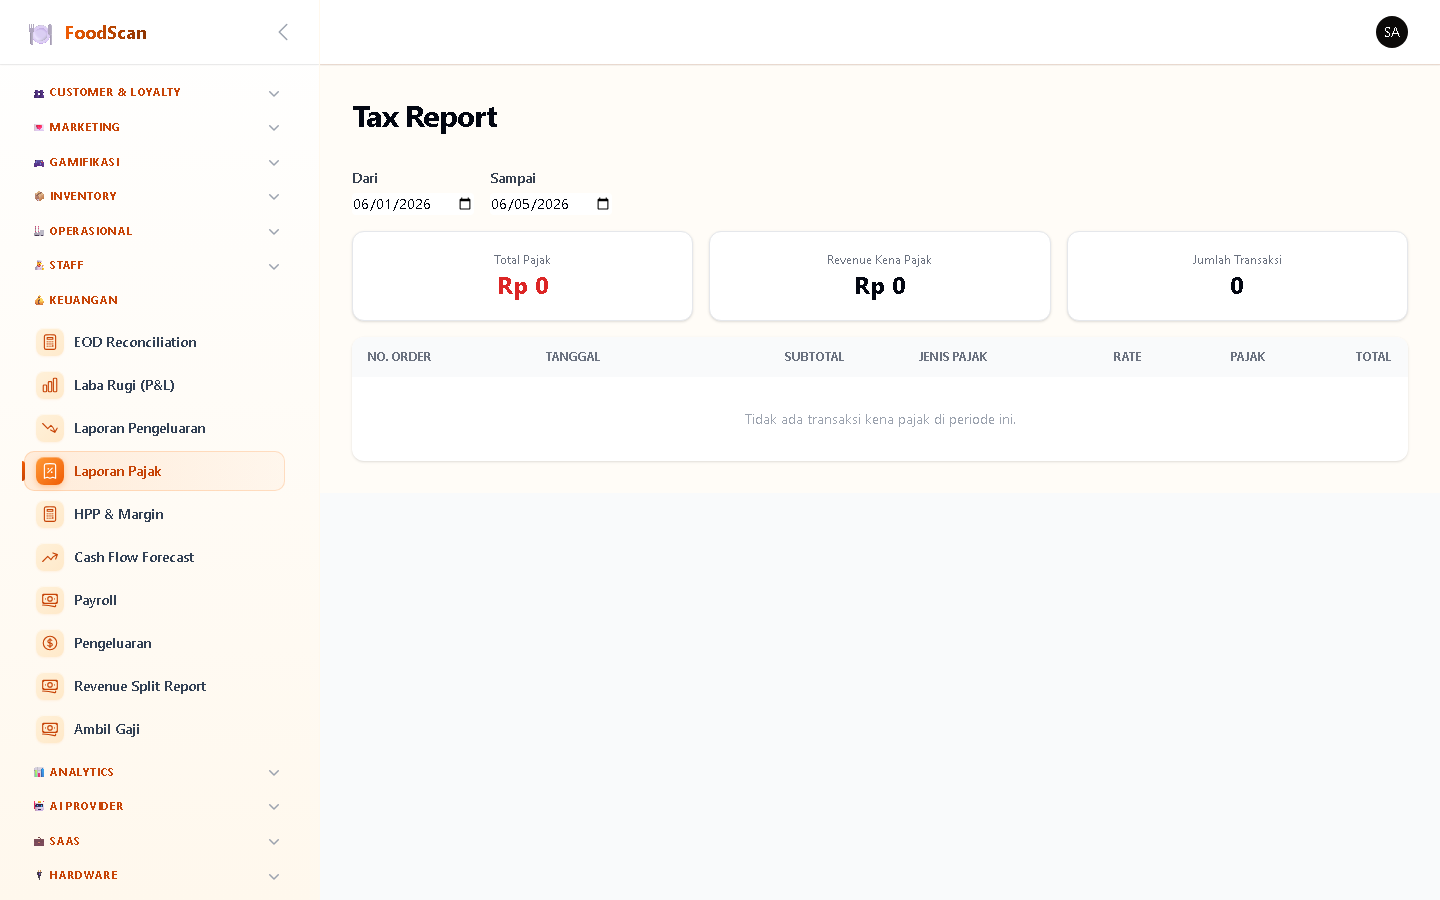This screenshot has height=900, width=1440.
Task: Click the Pengeluaran dollar coin icon
Action: [x=50, y=643]
